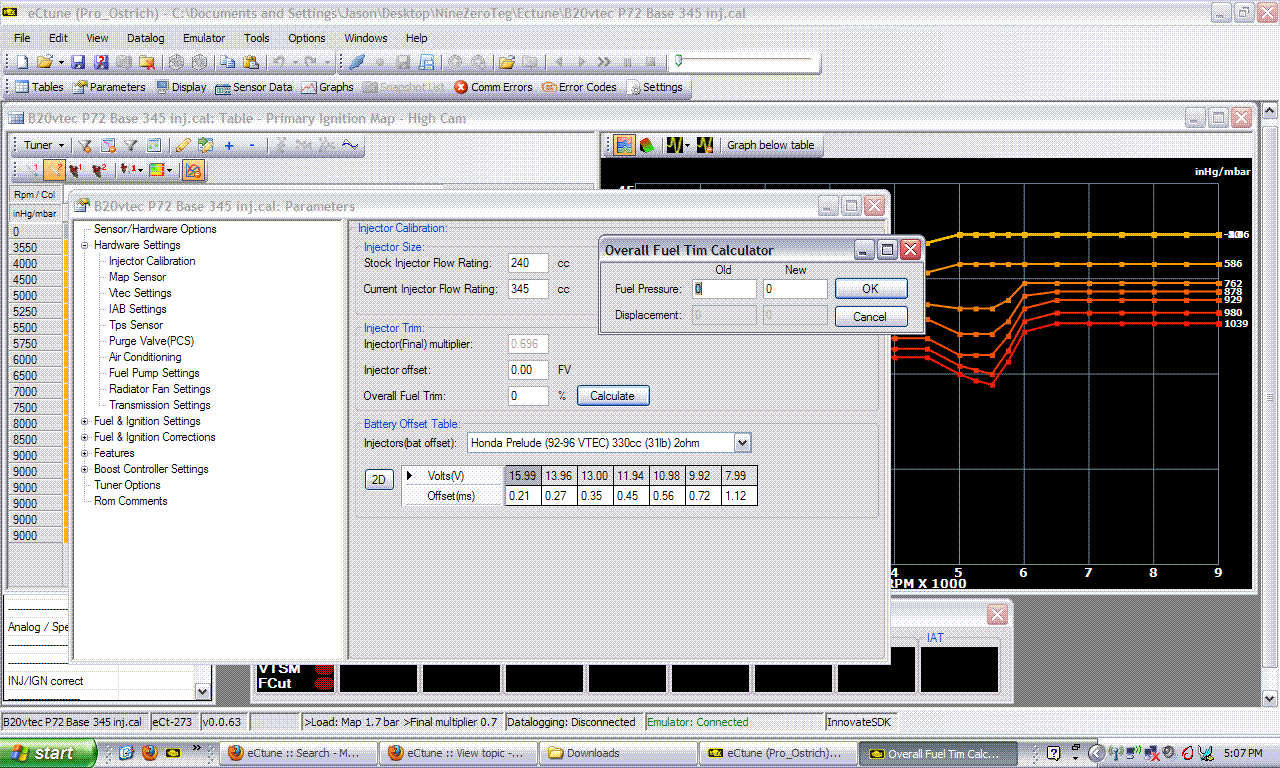Open Error Codes view
Viewport: 1280px width, 768px height.
(x=579, y=87)
